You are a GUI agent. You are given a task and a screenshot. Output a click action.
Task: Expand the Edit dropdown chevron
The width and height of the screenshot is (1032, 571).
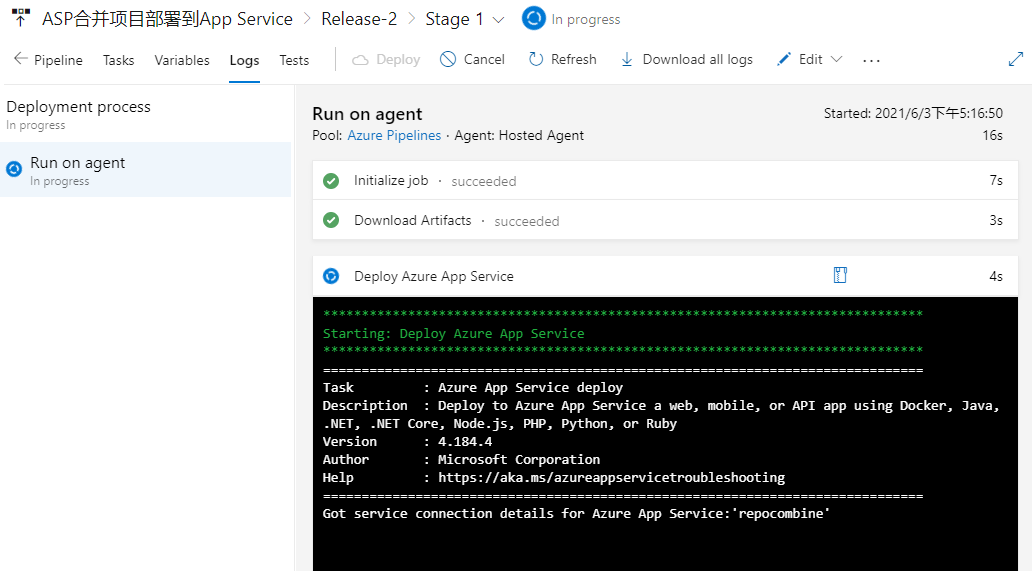pyautogui.click(x=836, y=59)
